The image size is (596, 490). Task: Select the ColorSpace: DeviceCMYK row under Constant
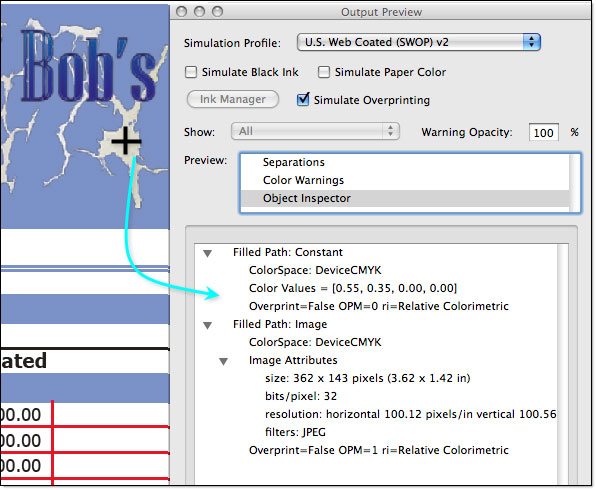pos(315,270)
